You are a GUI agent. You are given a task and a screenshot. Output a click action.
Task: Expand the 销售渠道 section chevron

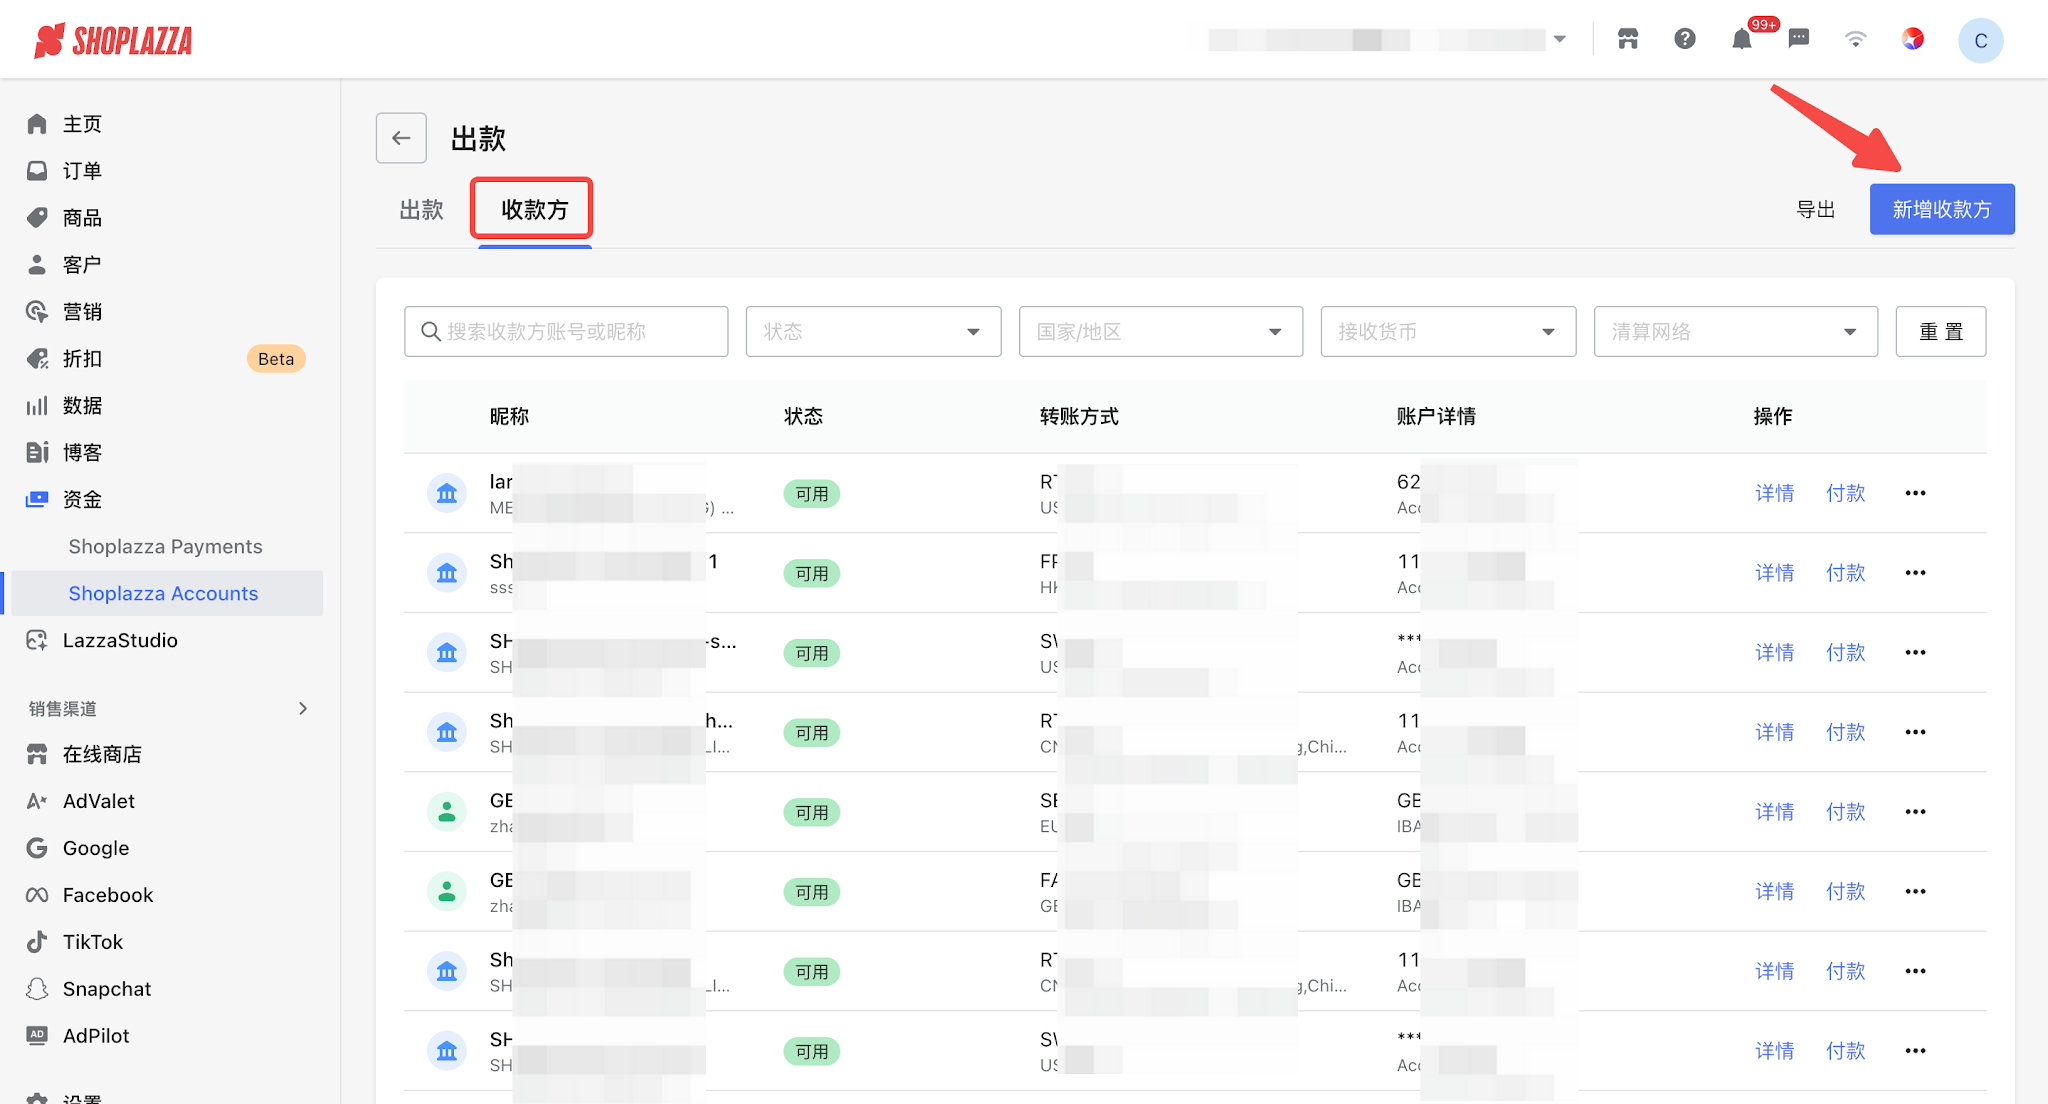click(x=303, y=709)
